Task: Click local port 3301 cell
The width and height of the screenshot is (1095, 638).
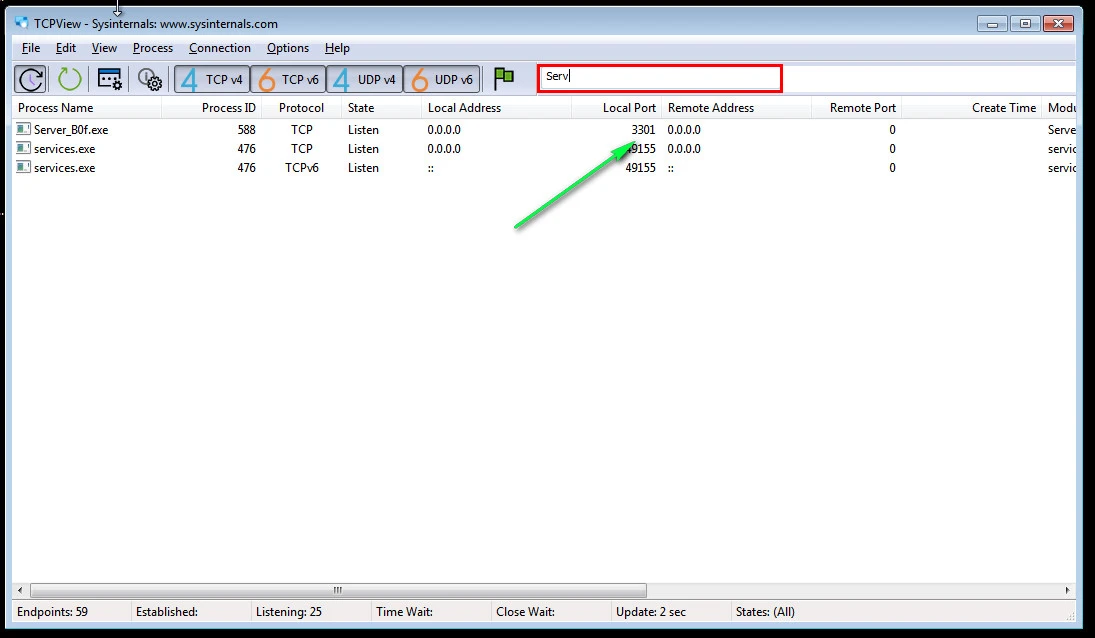Action: [x=643, y=130]
